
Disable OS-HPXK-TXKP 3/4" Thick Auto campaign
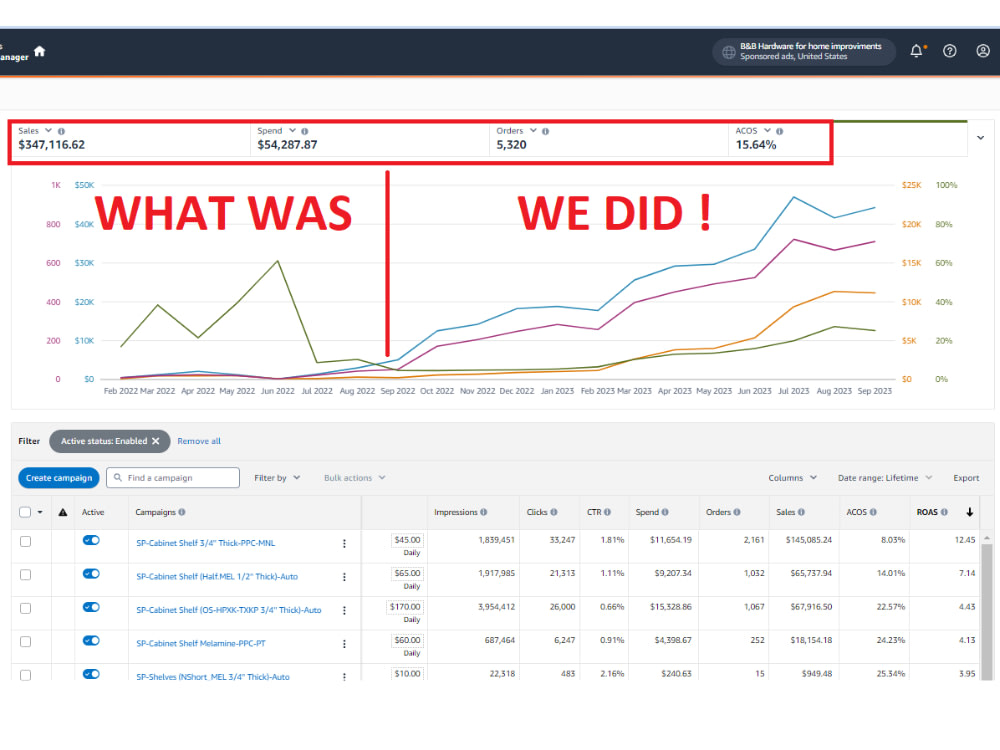(x=91, y=607)
